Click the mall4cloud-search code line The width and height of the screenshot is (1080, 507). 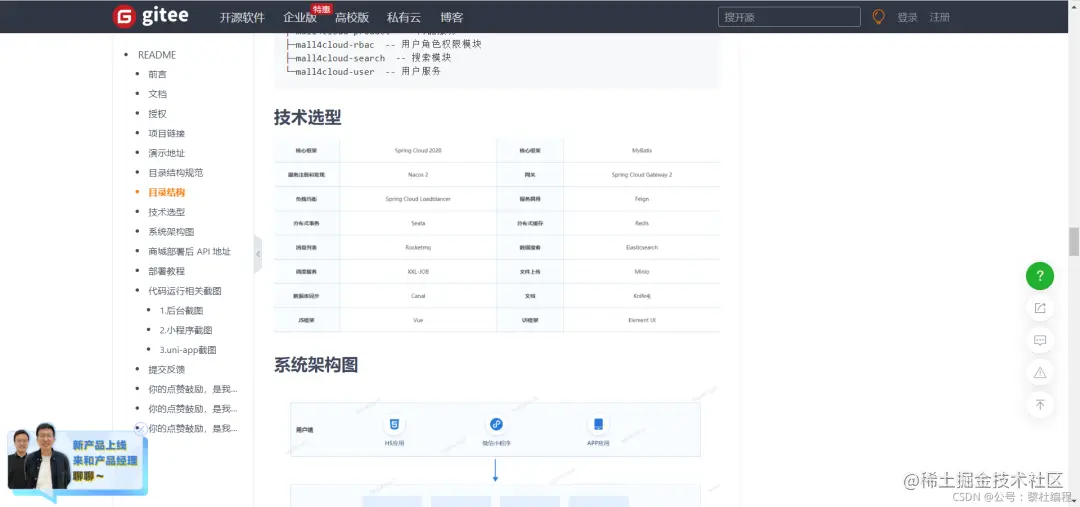click(x=368, y=58)
